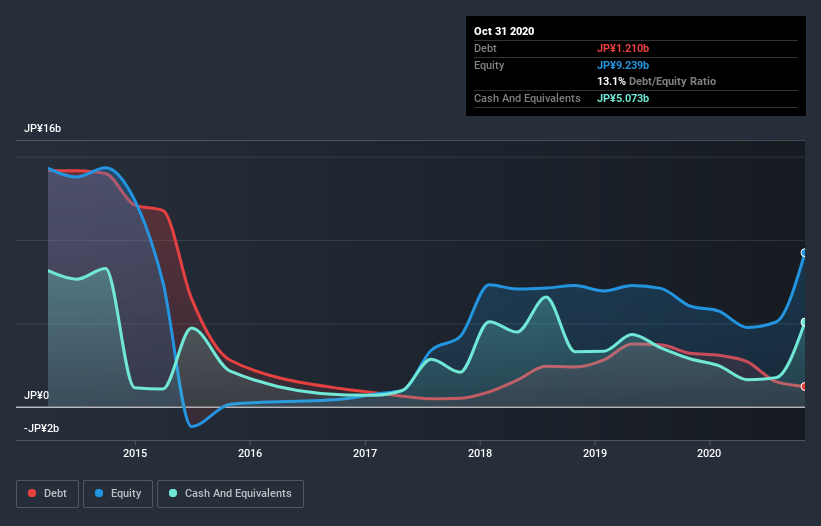
Task: Click the 2015 x-axis label
Action: 135,453
